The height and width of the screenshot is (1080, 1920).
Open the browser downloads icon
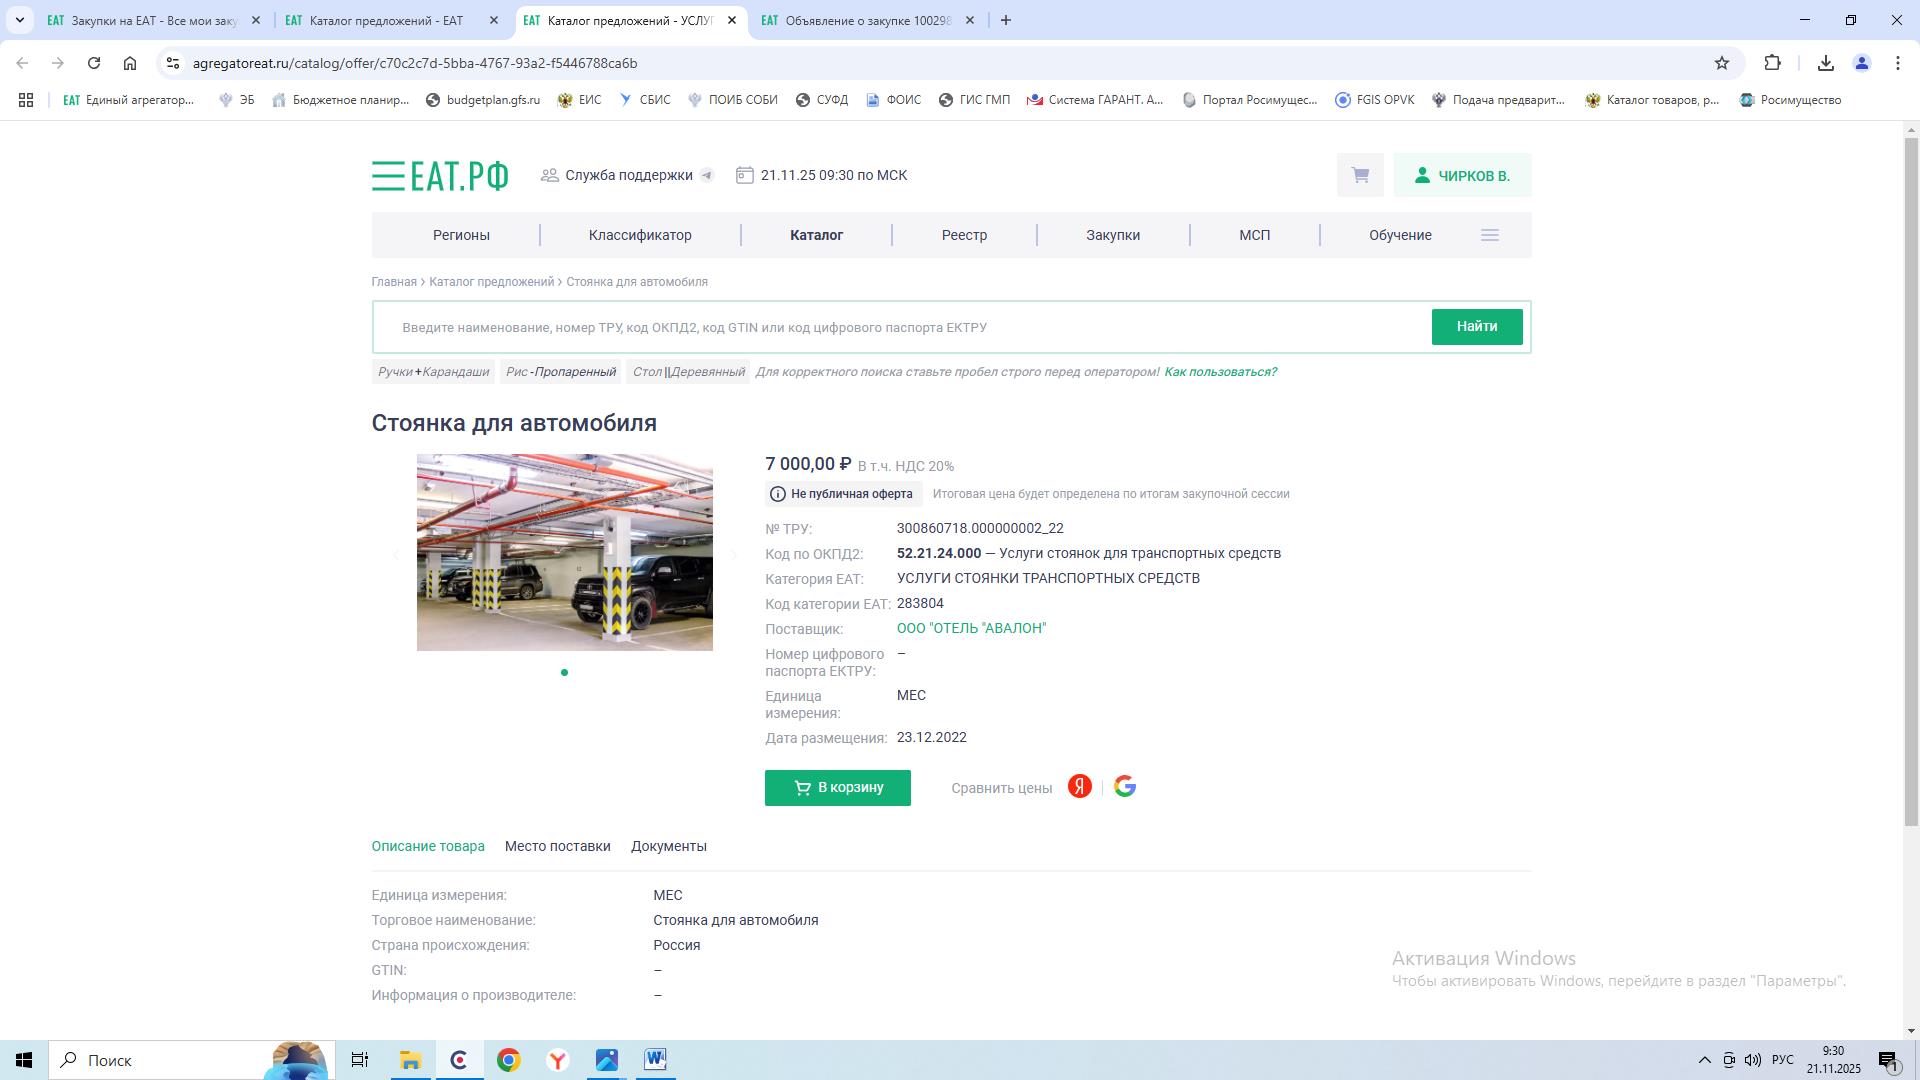[1825, 63]
